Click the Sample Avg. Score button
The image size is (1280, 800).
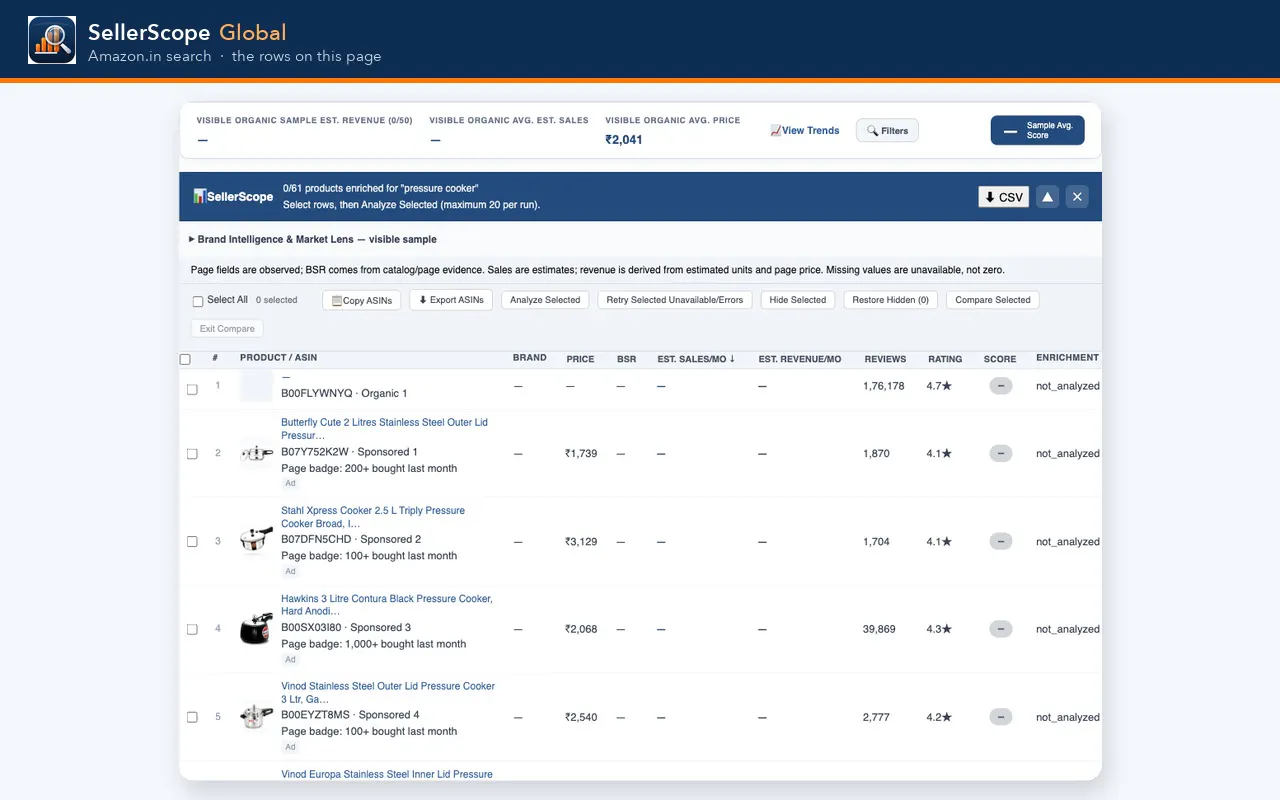coord(1037,131)
